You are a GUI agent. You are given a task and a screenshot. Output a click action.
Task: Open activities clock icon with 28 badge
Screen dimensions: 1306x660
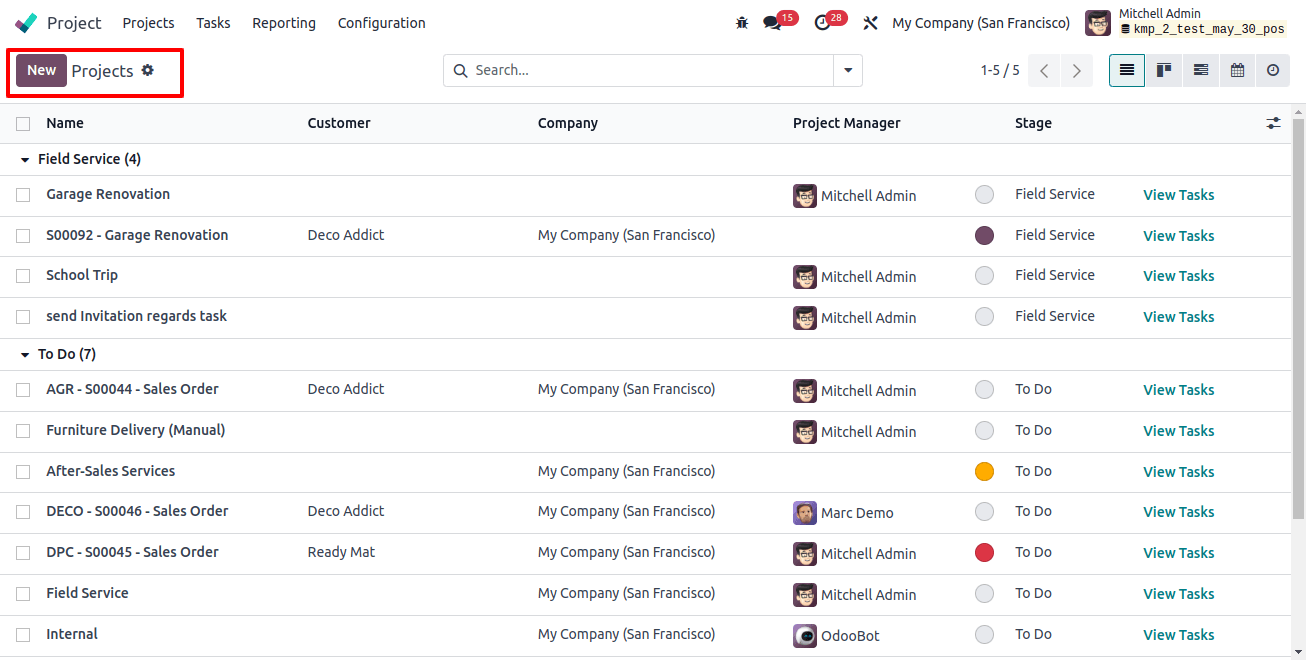coord(823,23)
